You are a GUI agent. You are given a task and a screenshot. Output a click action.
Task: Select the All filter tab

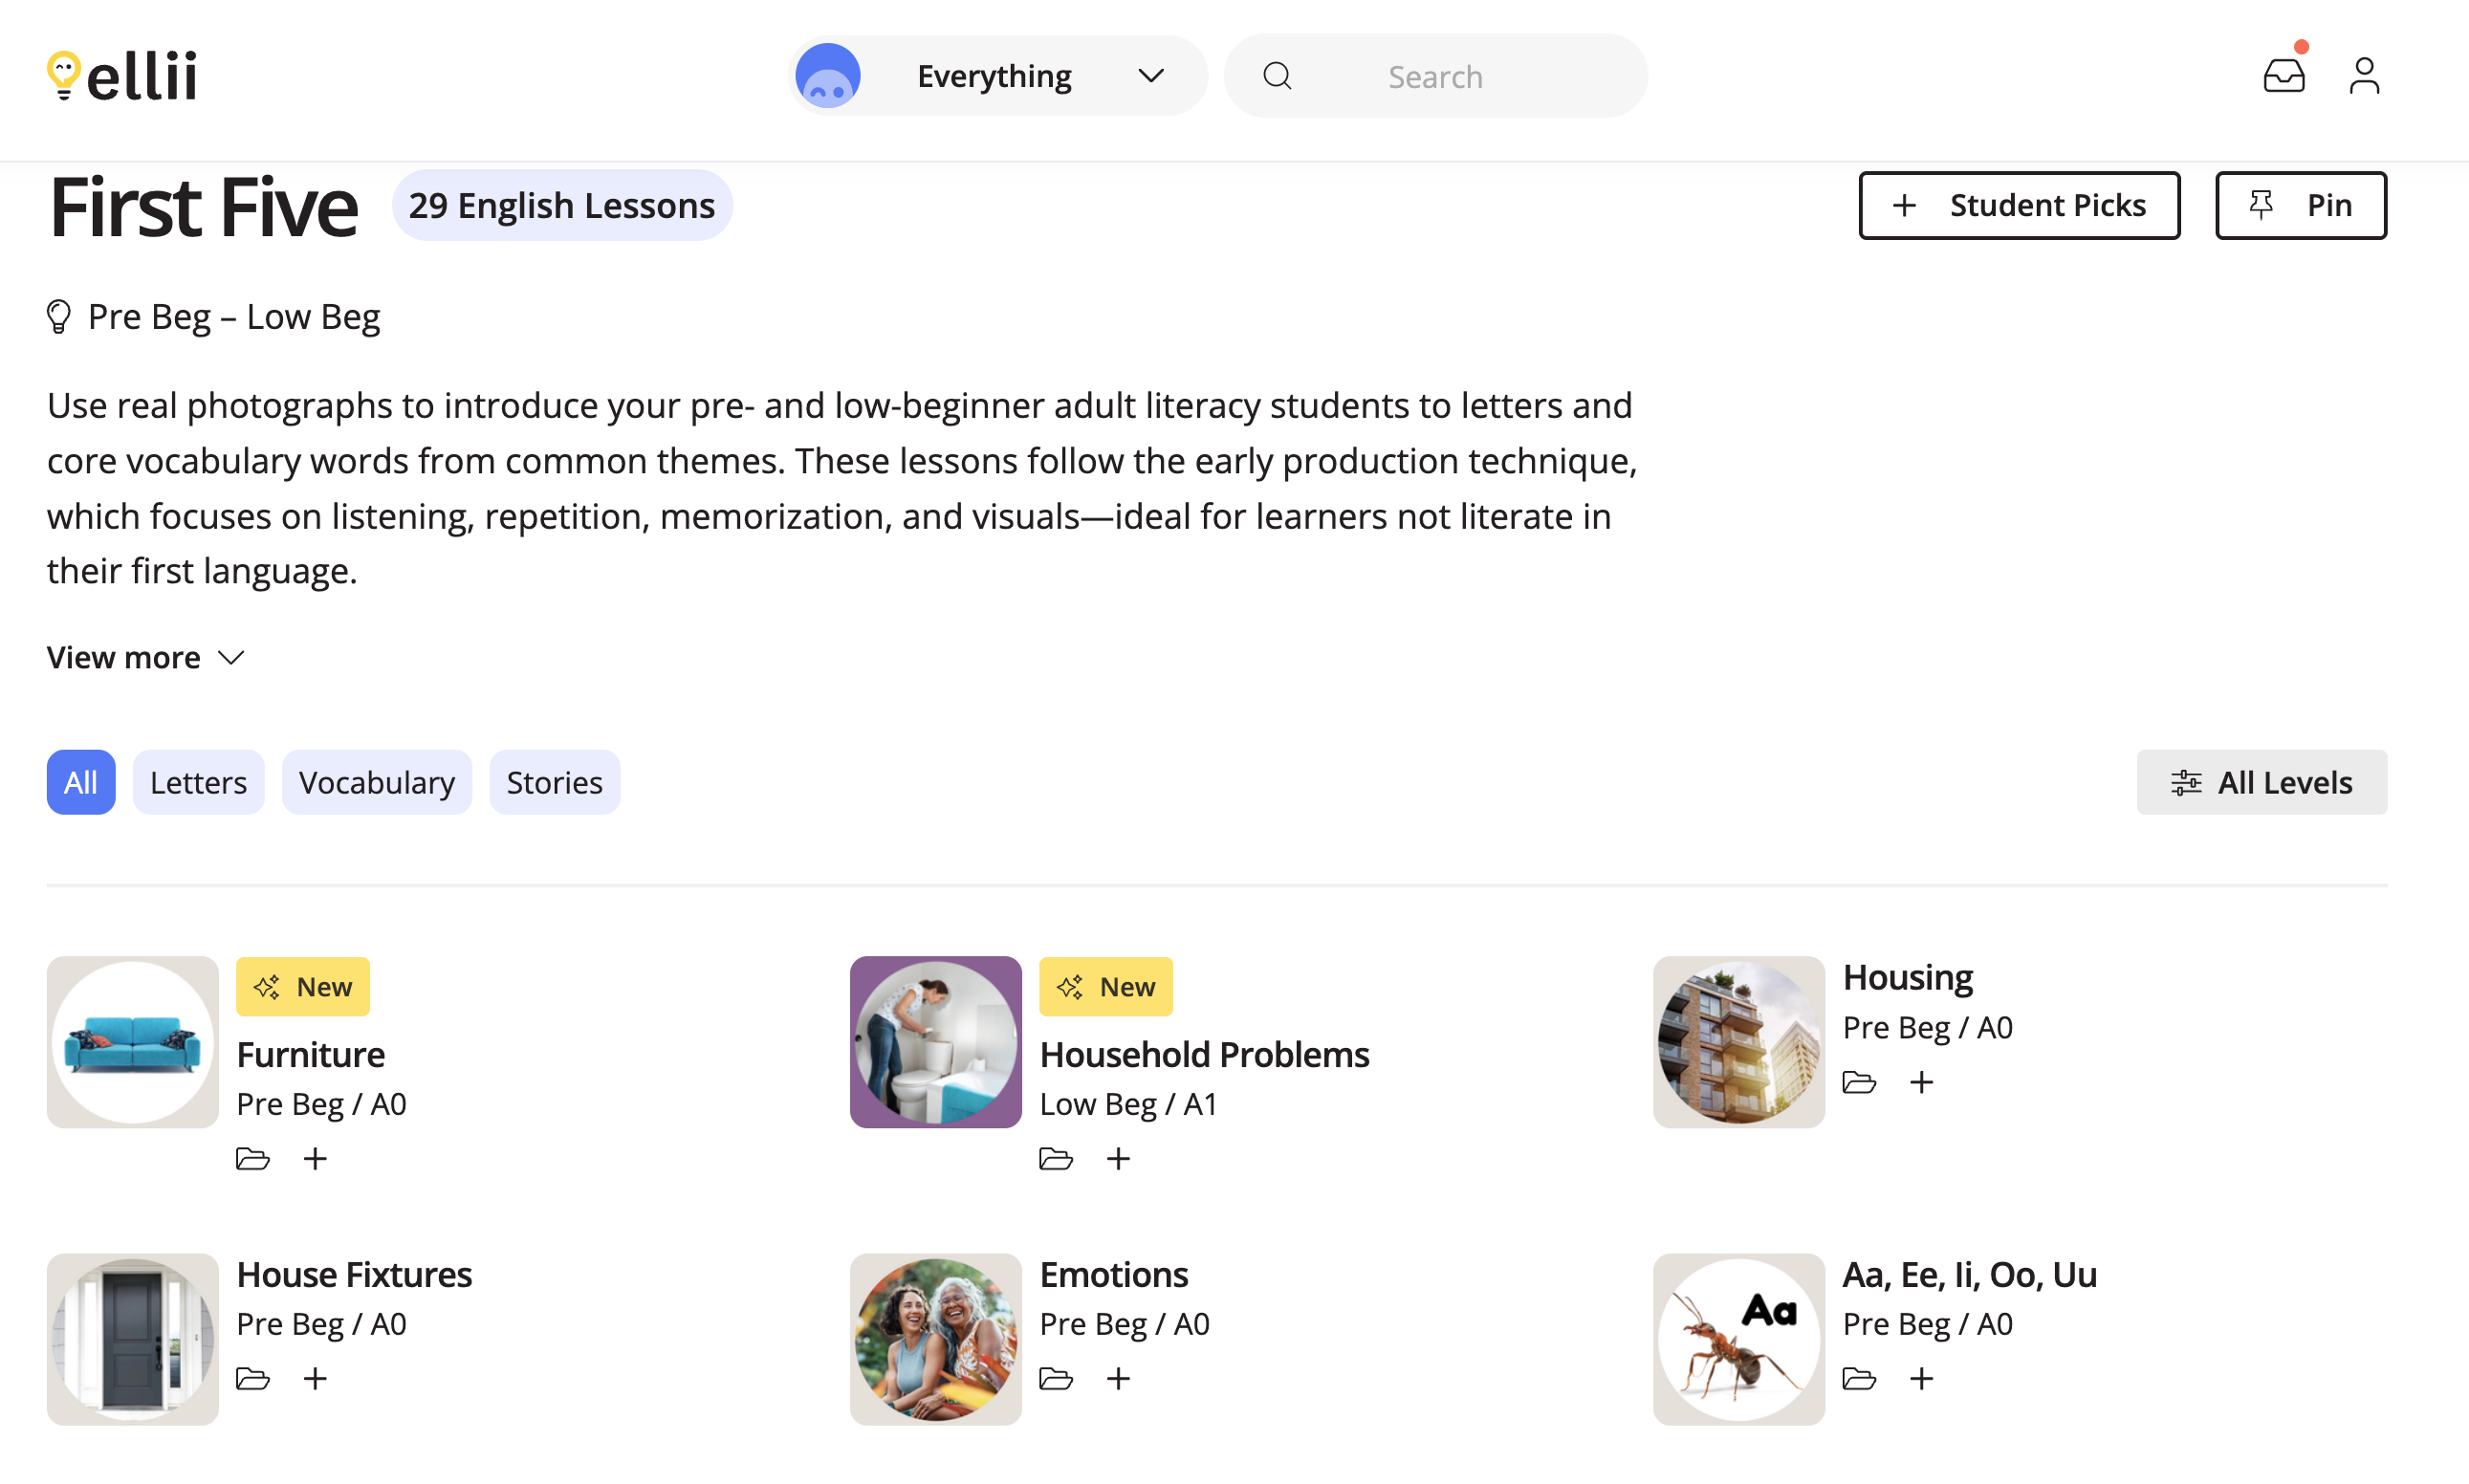[x=80, y=782]
